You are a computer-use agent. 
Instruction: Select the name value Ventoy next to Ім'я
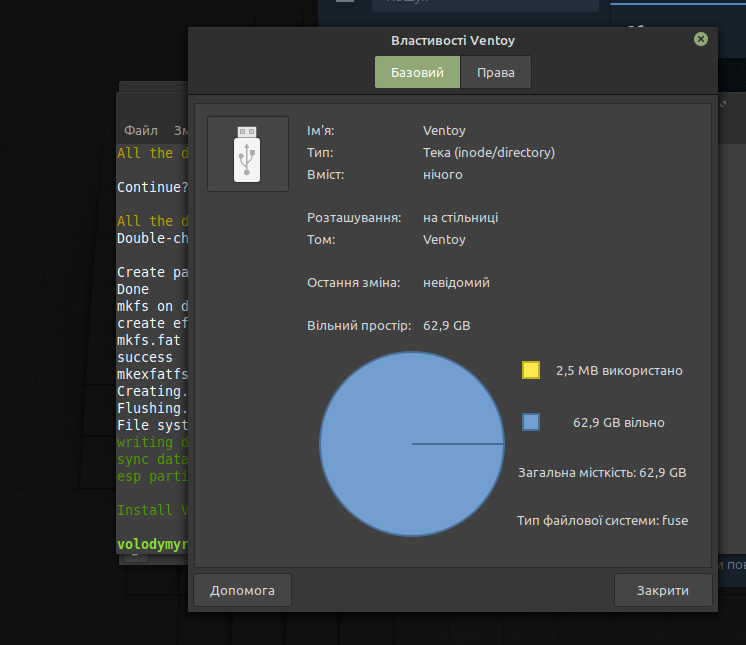coord(444,130)
